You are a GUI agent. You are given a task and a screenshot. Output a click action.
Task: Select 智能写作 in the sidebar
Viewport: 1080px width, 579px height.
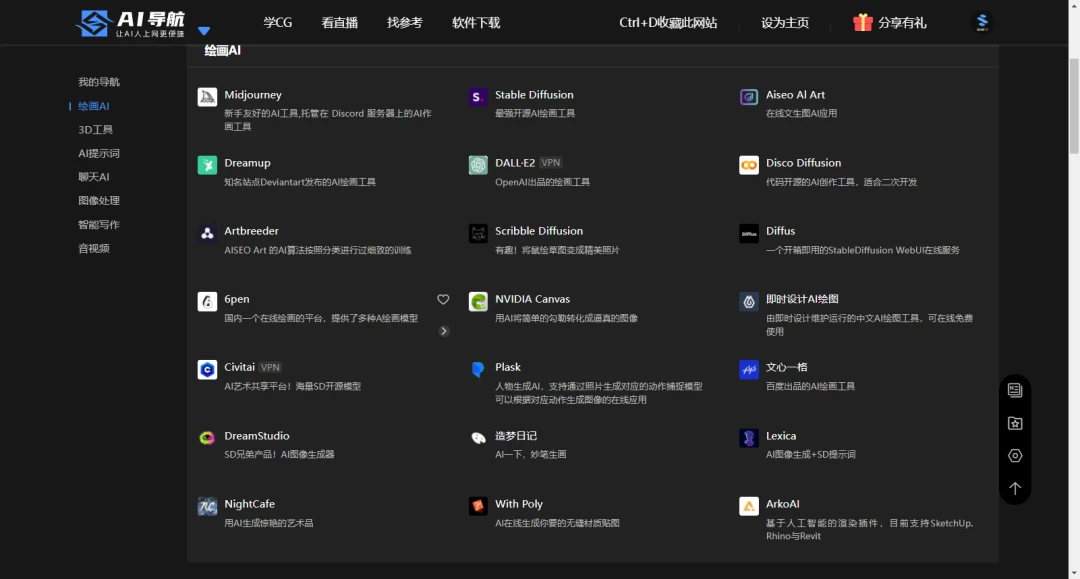coord(98,224)
